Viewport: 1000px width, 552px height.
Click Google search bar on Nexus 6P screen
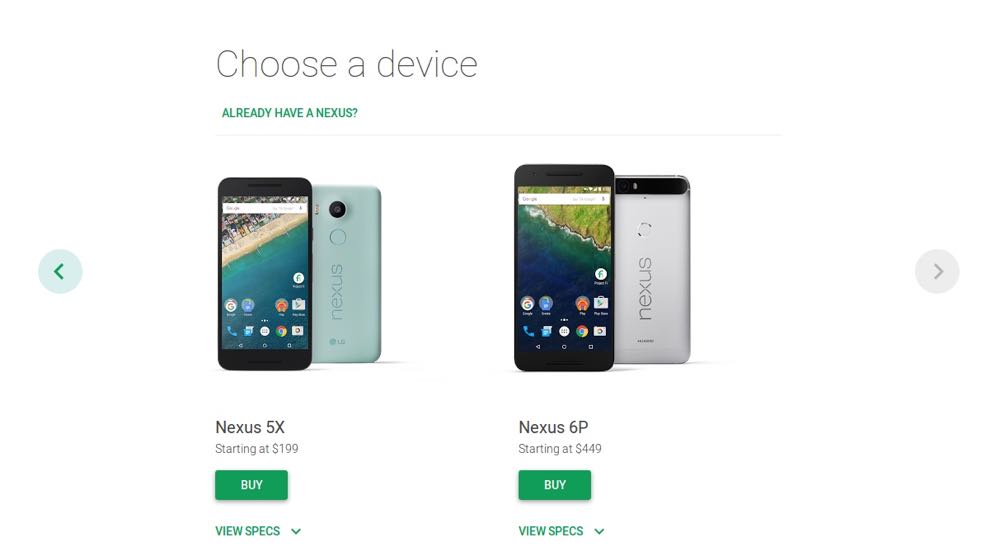click(x=564, y=199)
